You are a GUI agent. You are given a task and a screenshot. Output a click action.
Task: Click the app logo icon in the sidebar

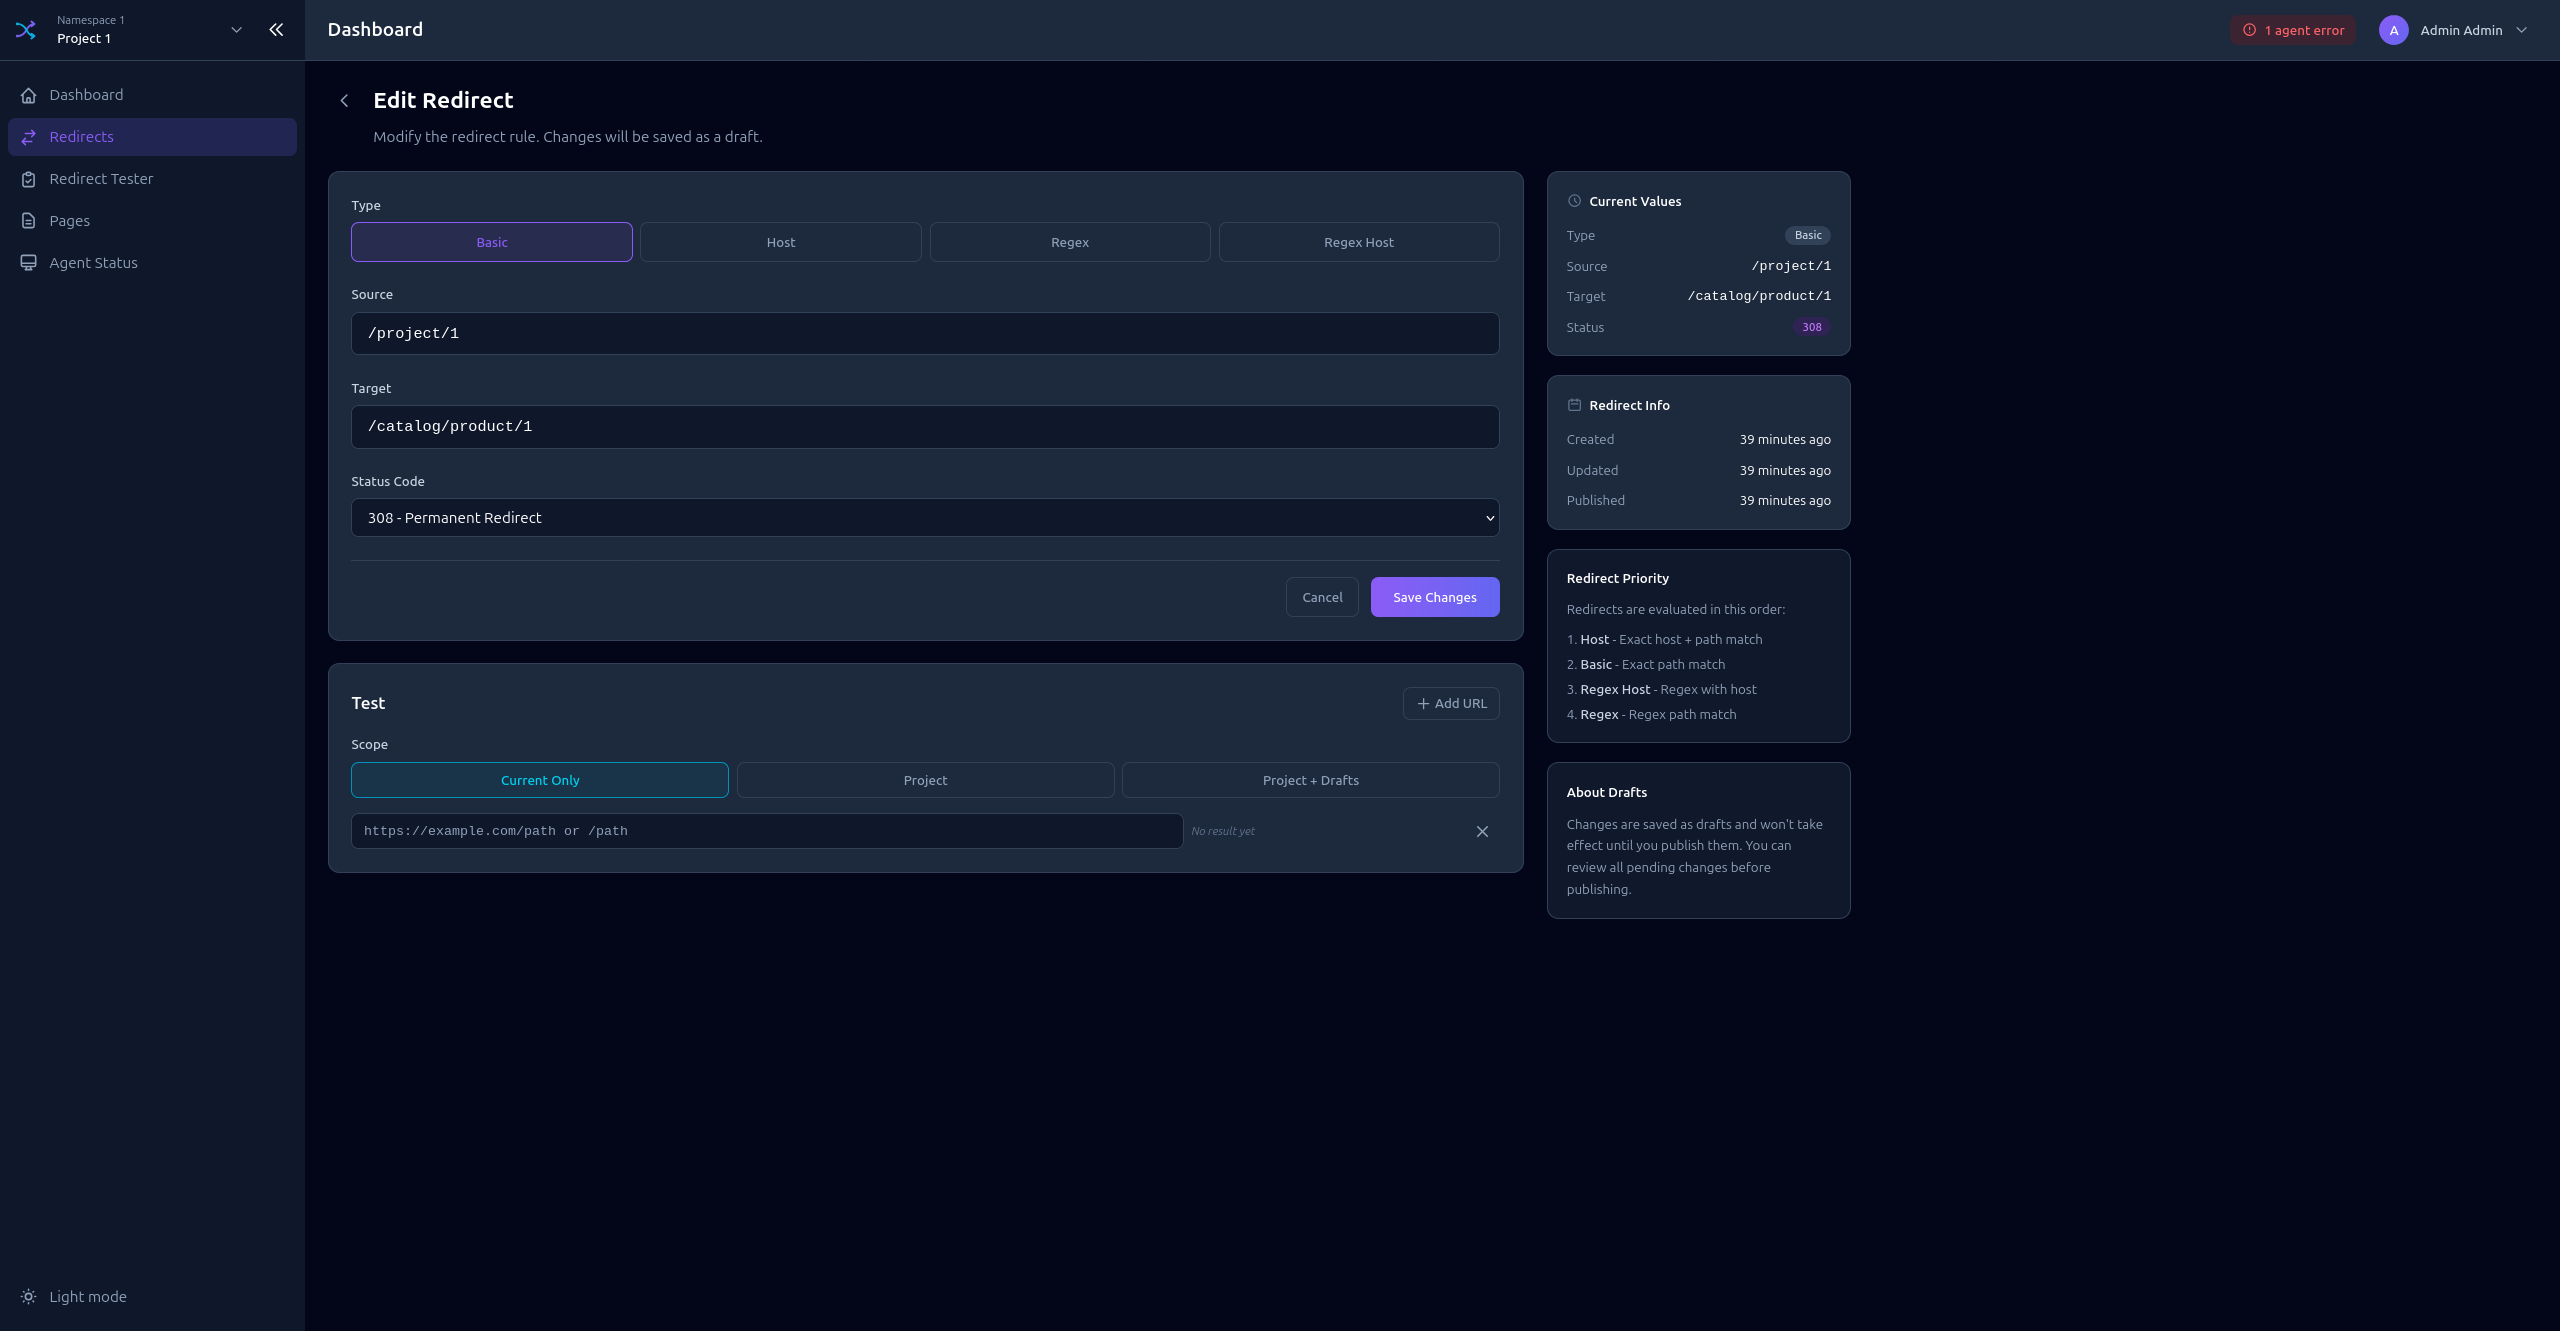tap(26, 30)
